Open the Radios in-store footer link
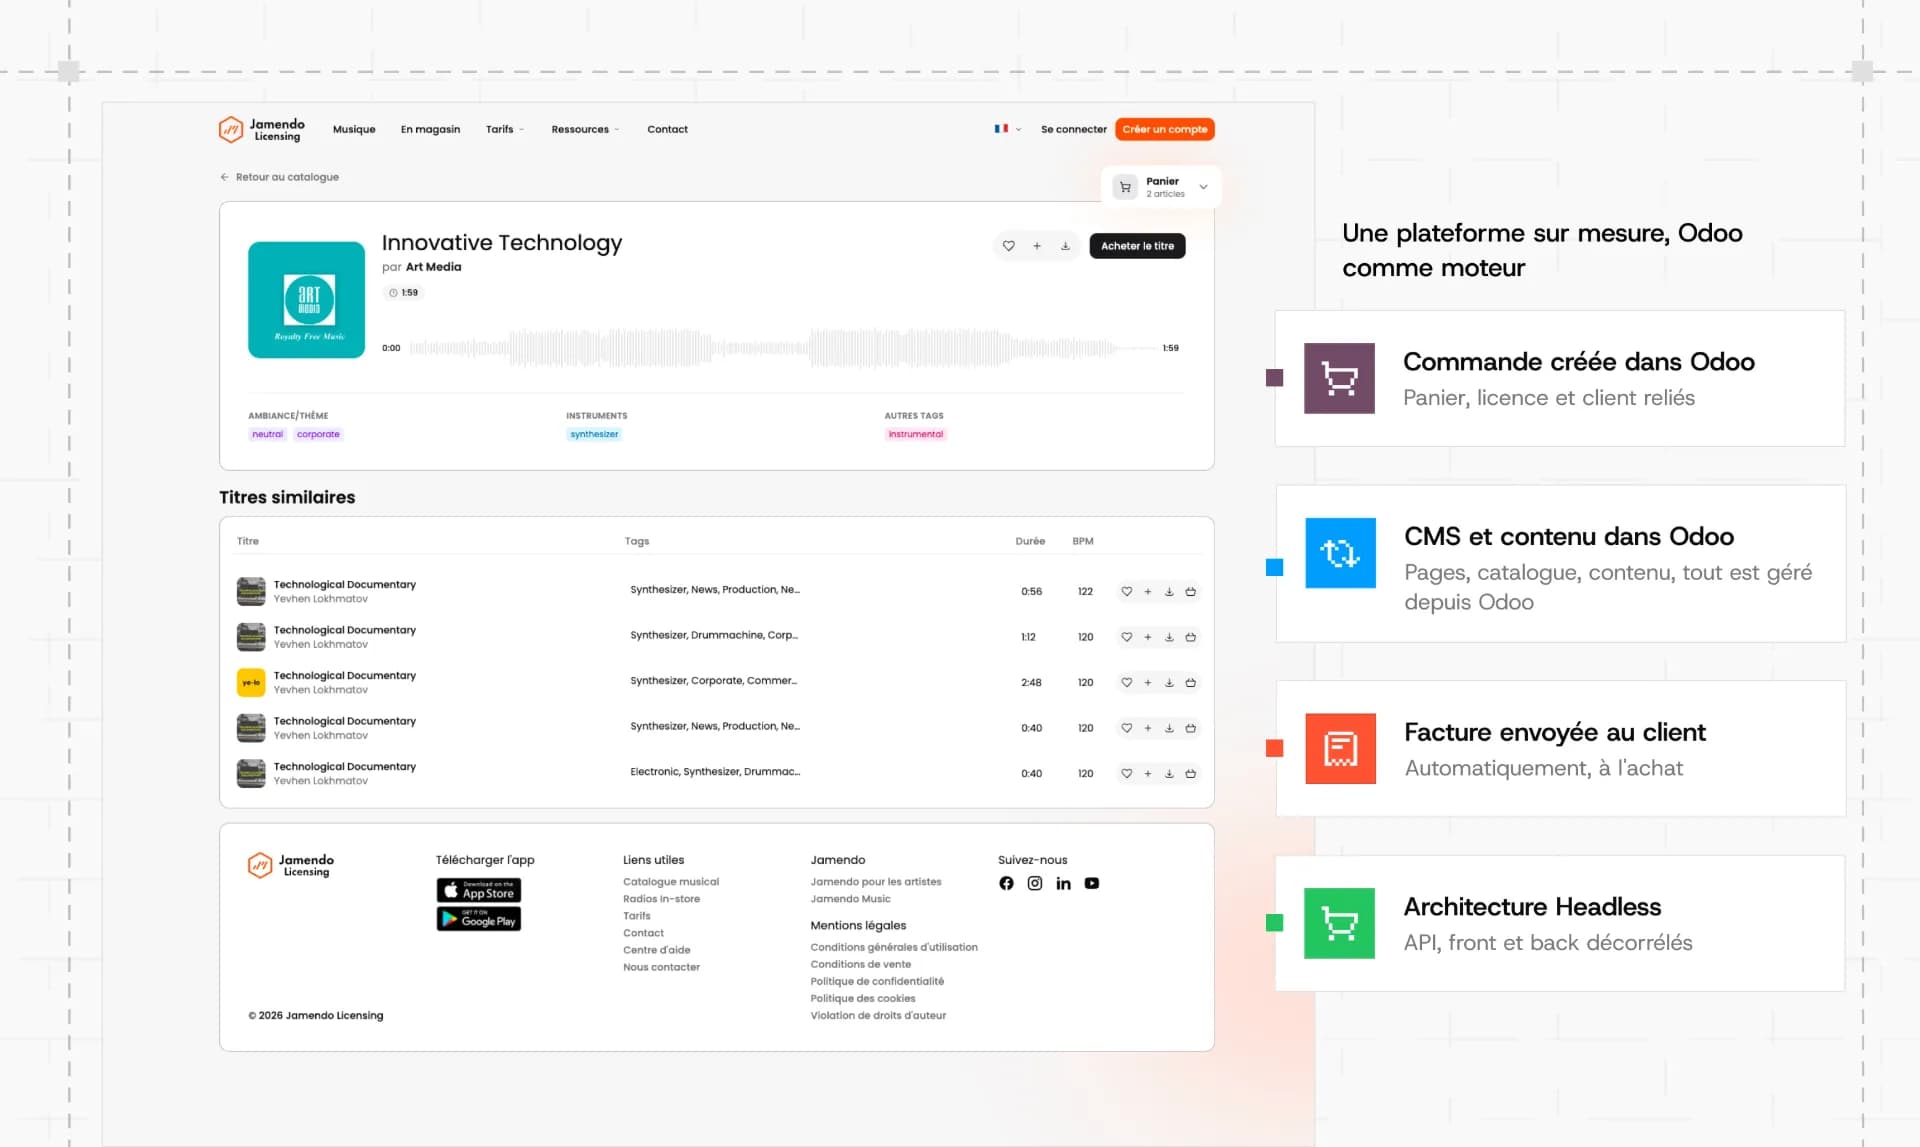 coord(661,899)
